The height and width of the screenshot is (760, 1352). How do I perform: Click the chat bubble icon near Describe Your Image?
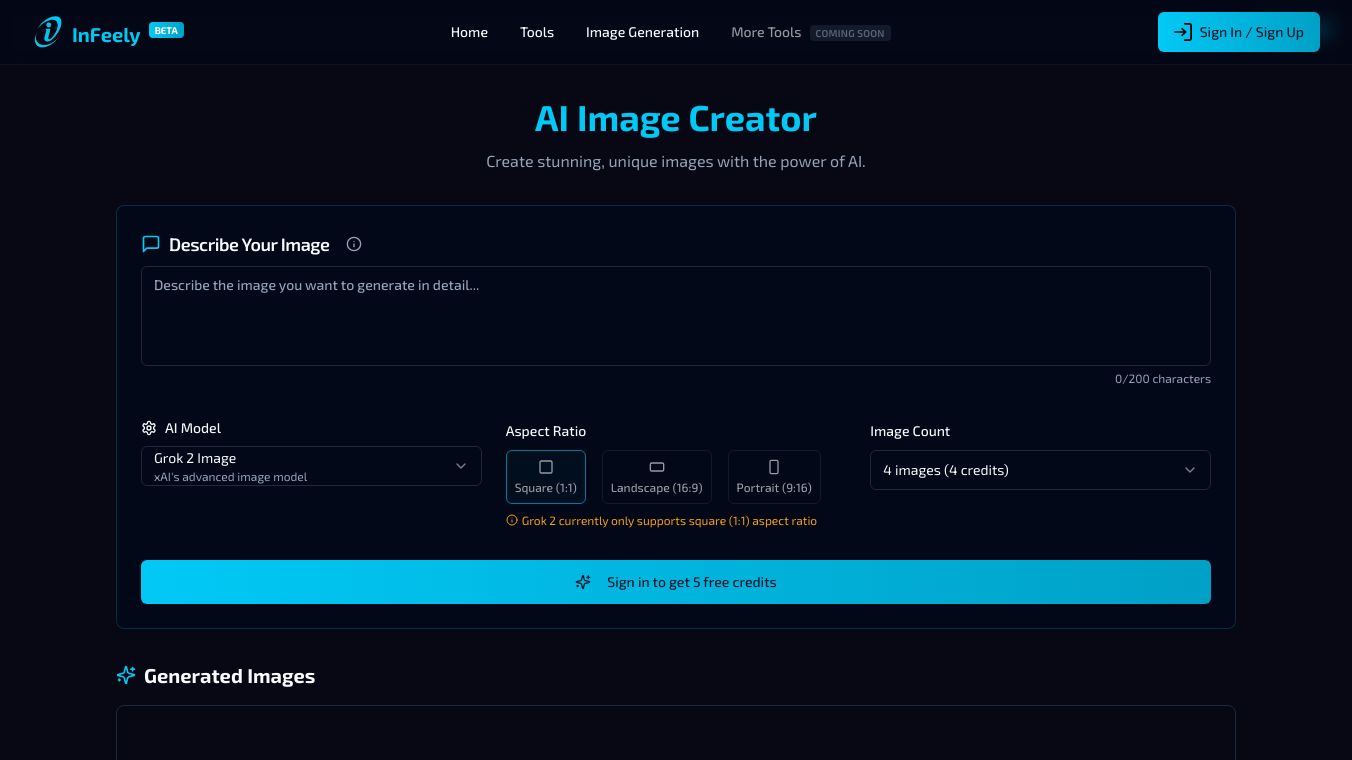tap(151, 244)
